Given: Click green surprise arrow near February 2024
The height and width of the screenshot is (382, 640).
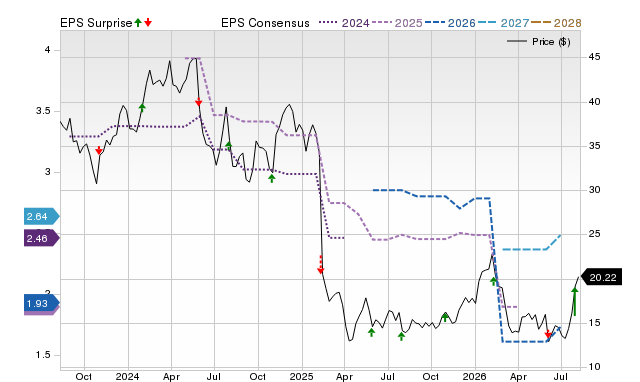Looking at the screenshot, I should pyautogui.click(x=142, y=108).
